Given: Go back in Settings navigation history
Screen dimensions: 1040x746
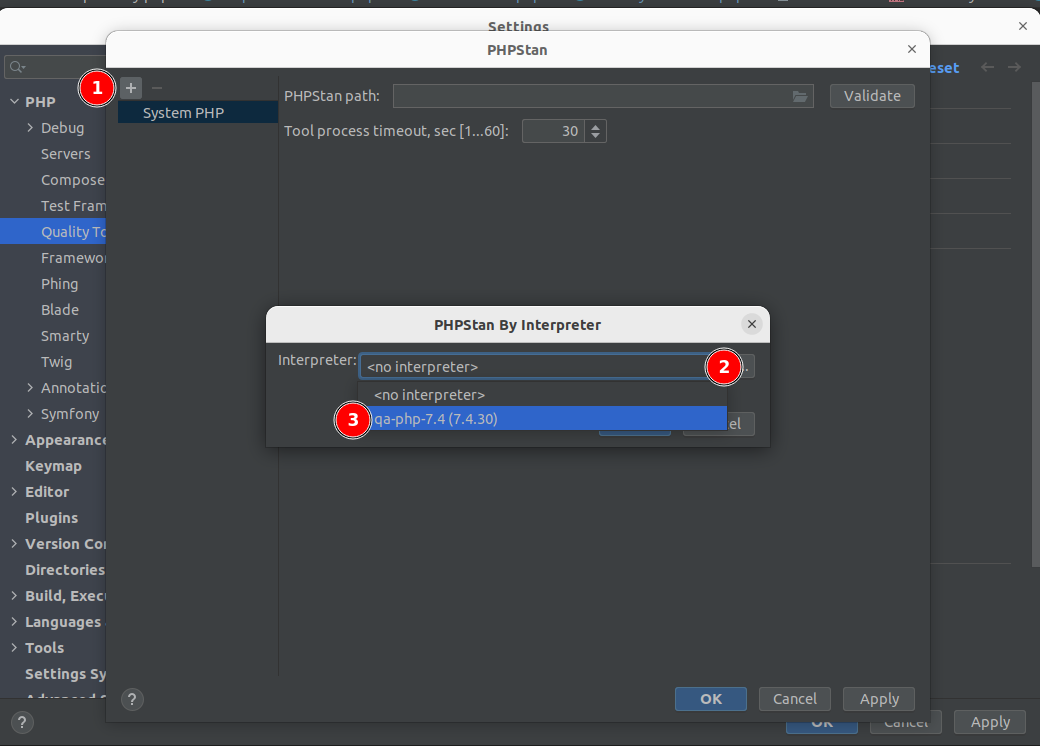Looking at the screenshot, I should click(988, 67).
